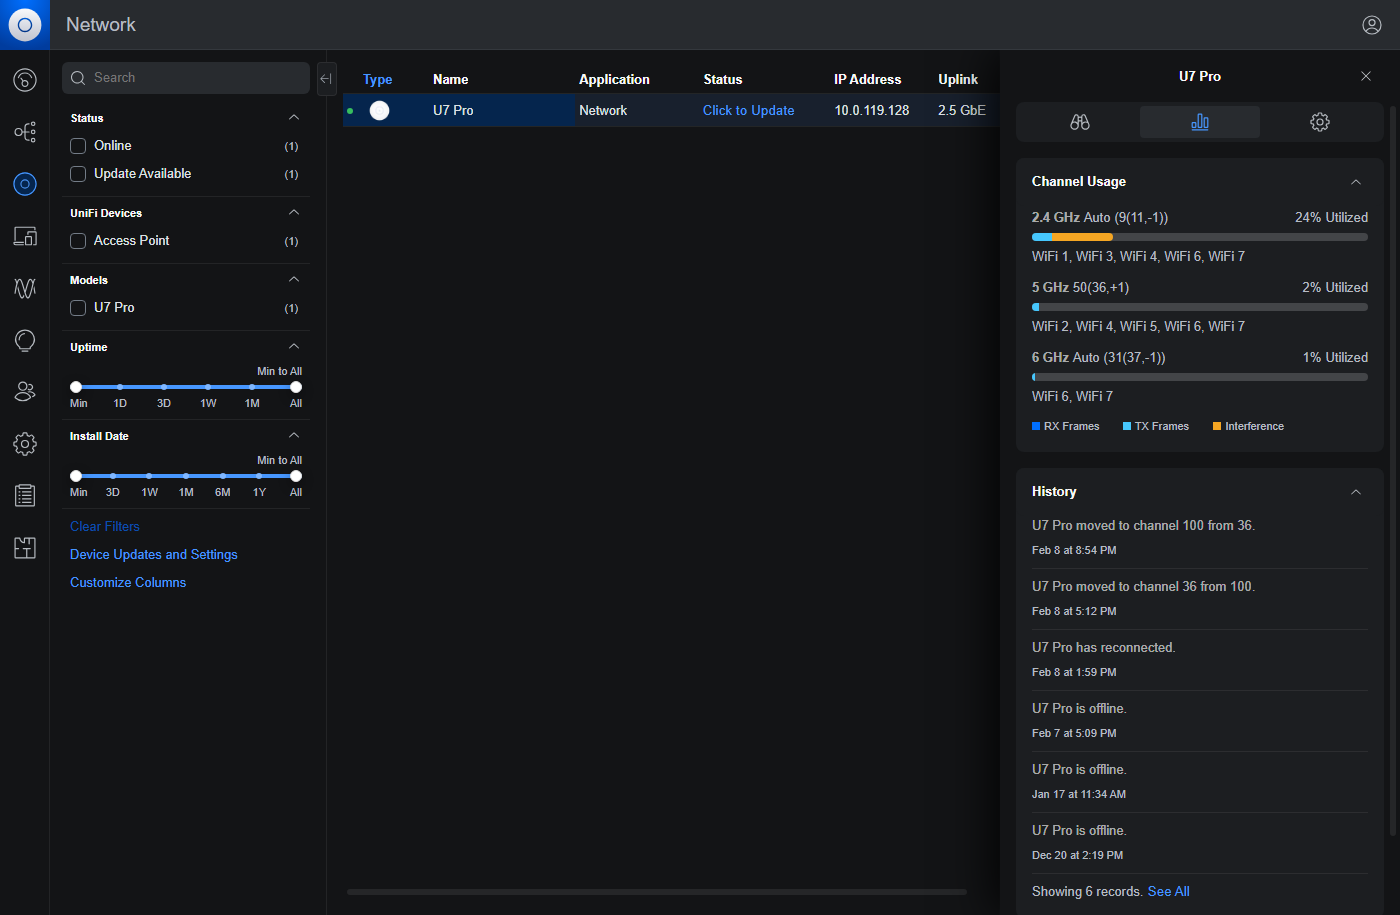Close the U7 Pro details panel
This screenshot has width=1400, height=915.
point(1366,76)
